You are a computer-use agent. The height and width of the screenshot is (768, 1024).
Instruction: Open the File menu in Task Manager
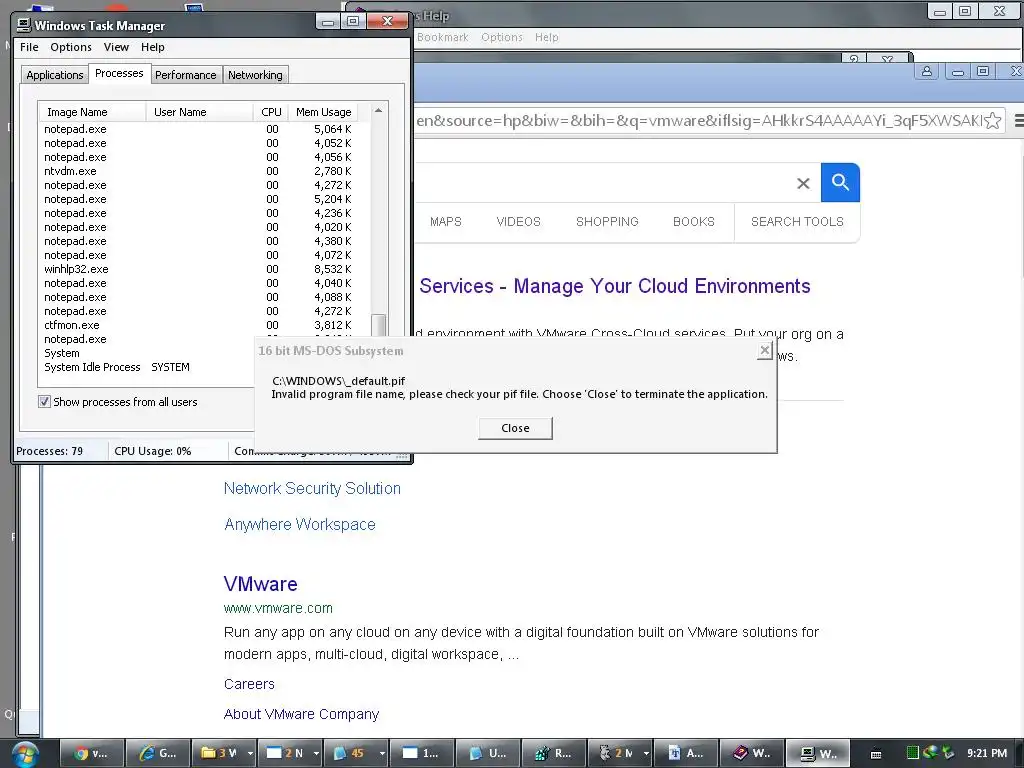coord(29,47)
